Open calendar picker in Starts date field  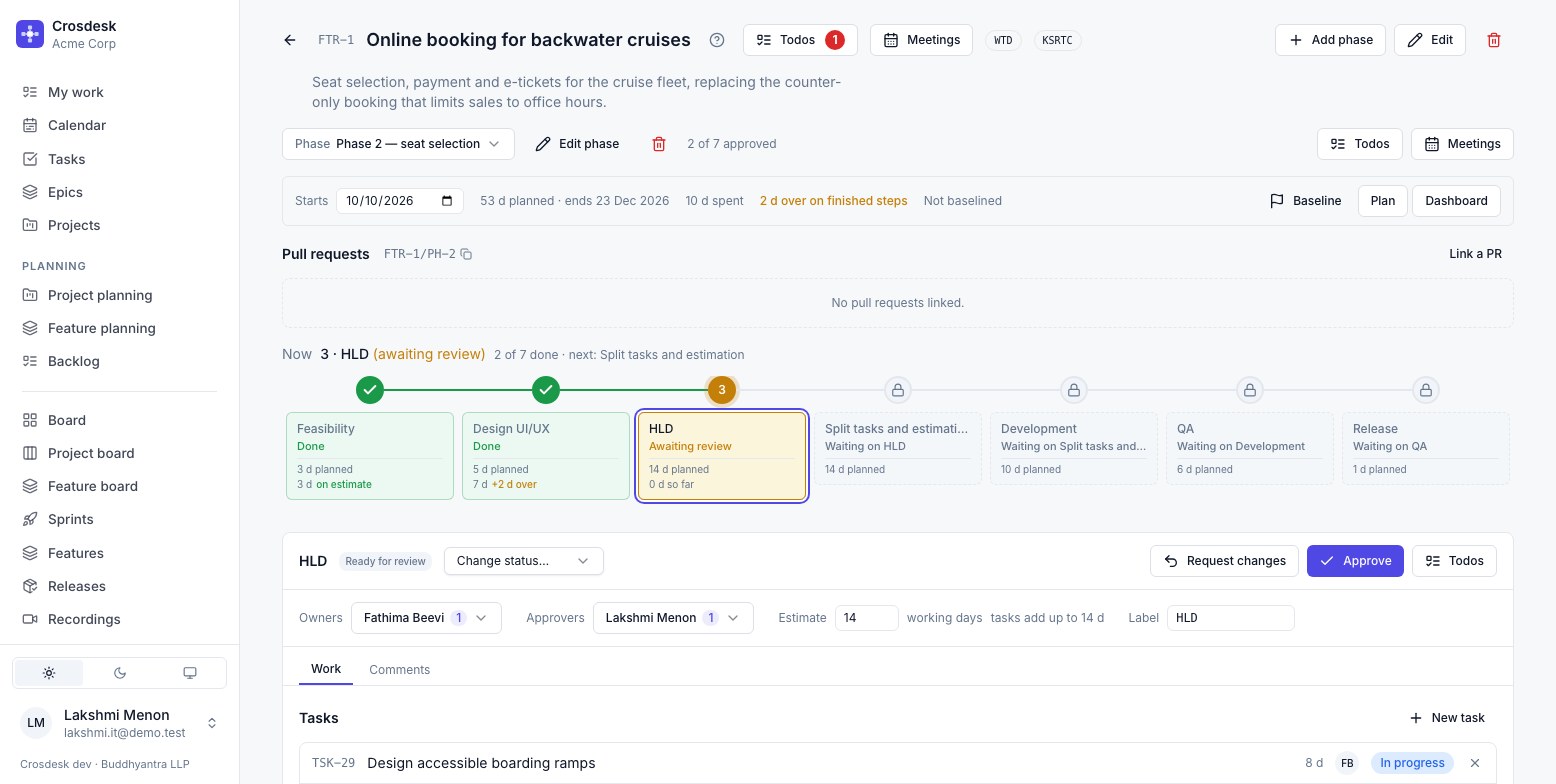pos(447,201)
